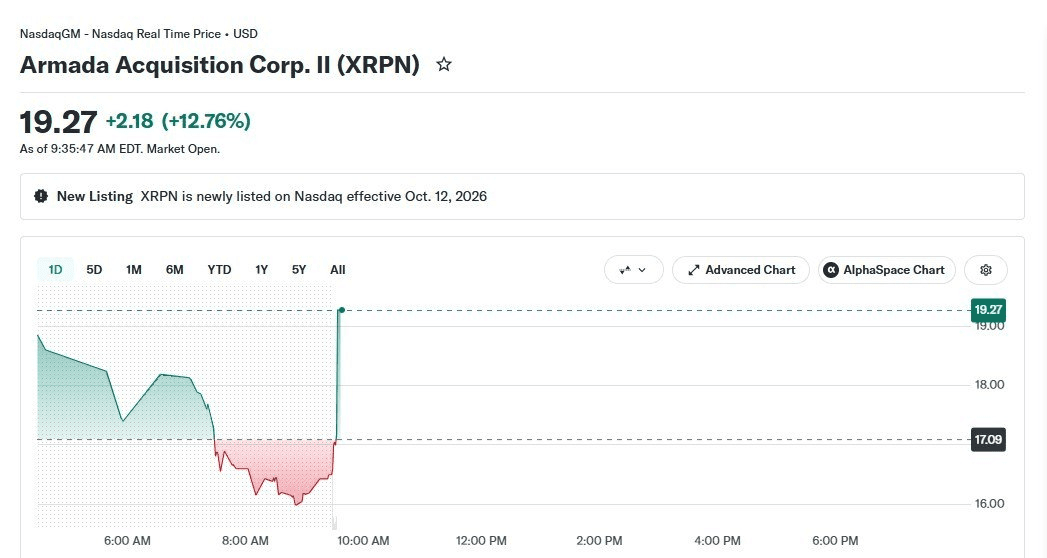1047x558 pixels.
Task: Show the All time range
Action: click(x=338, y=270)
